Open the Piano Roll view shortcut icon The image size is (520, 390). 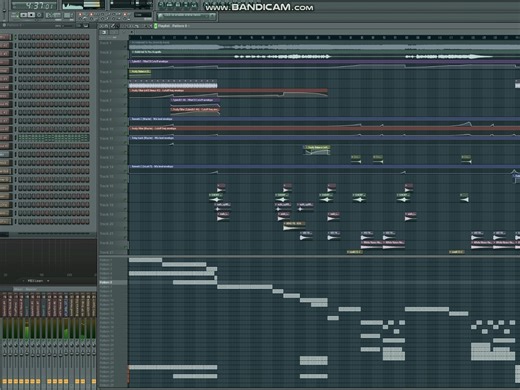point(178,5)
